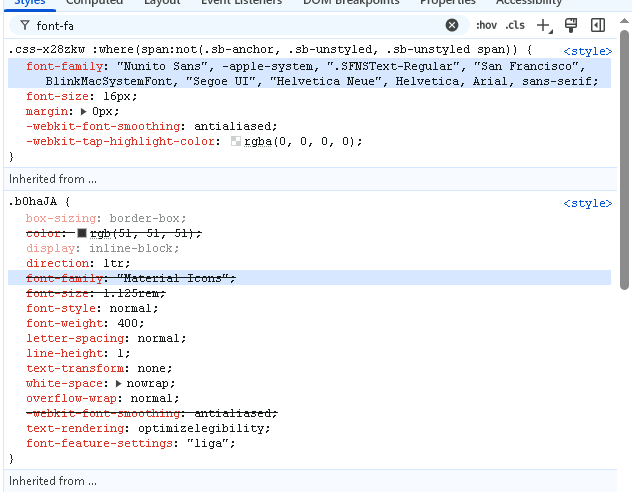Expand the white-space shorthand triangle
The image size is (632, 492).
point(118,383)
